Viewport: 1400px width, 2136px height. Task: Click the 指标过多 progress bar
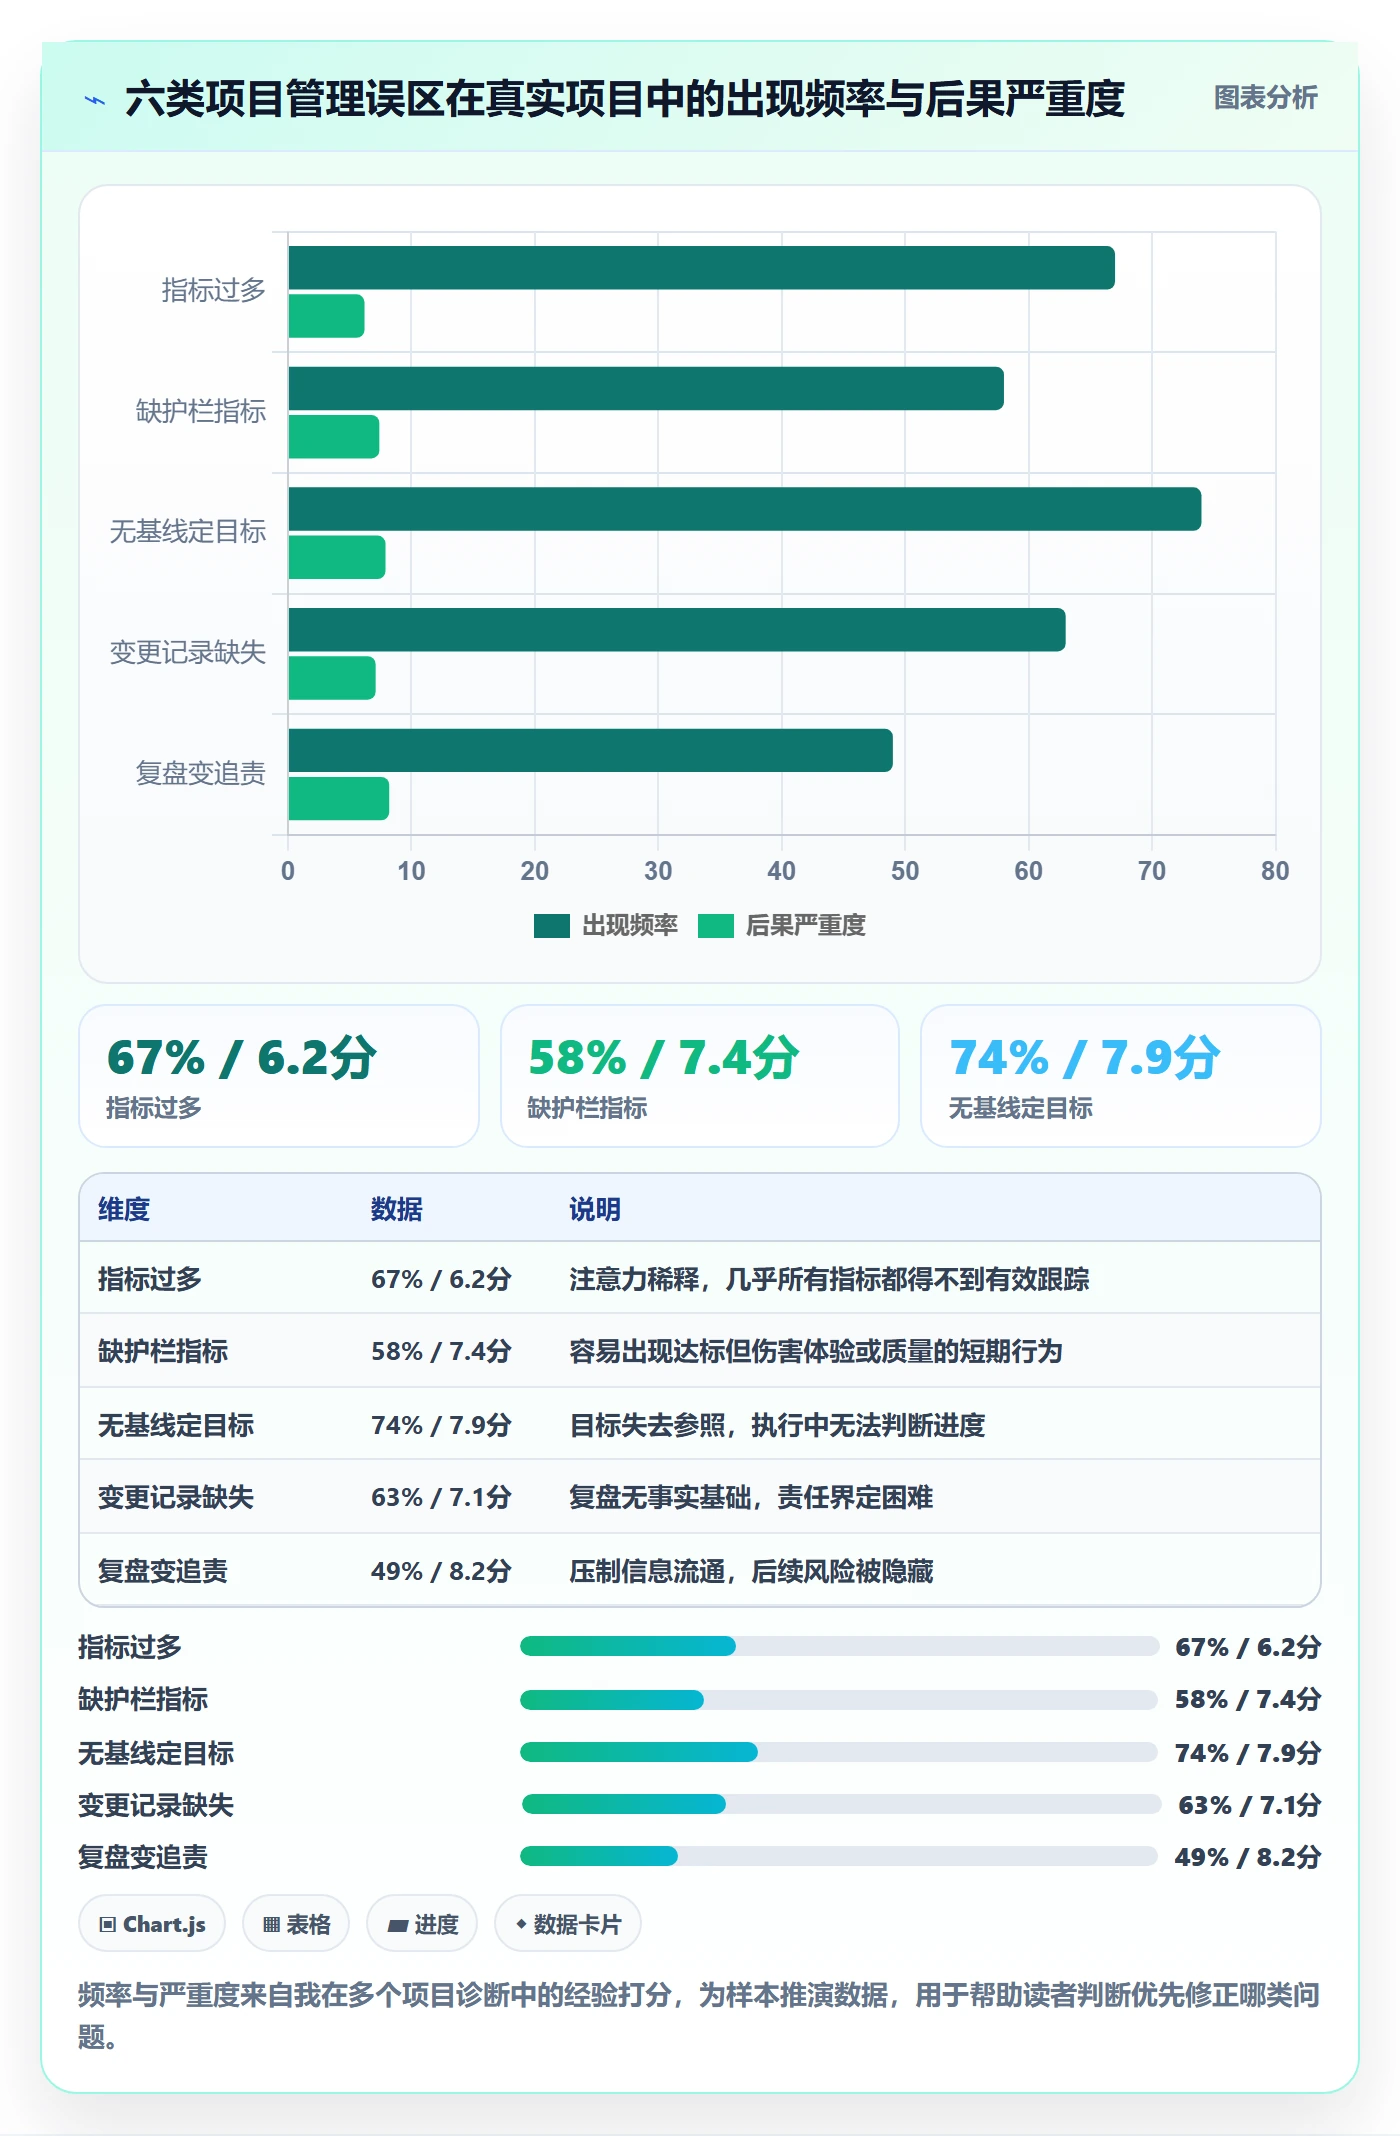(x=839, y=1646)
